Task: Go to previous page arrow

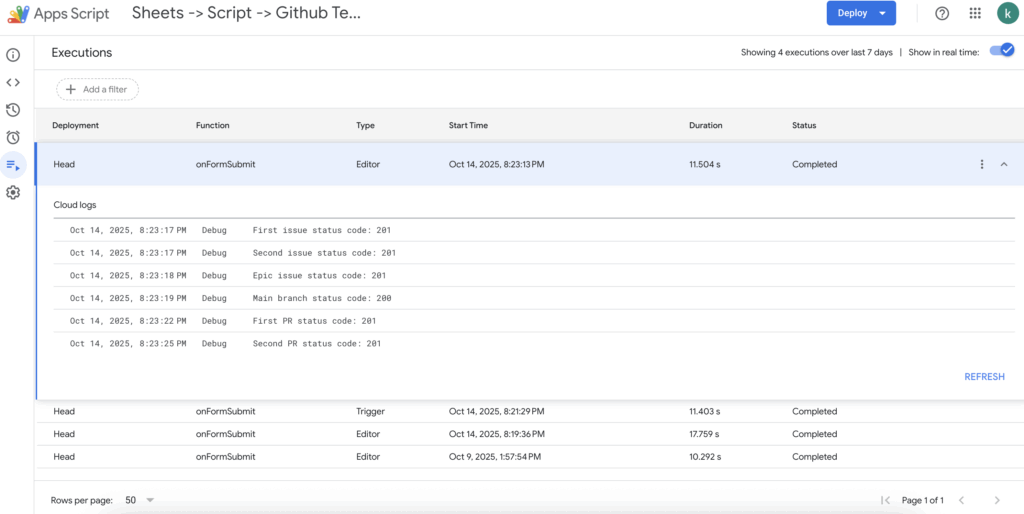Action: (961, 500)
